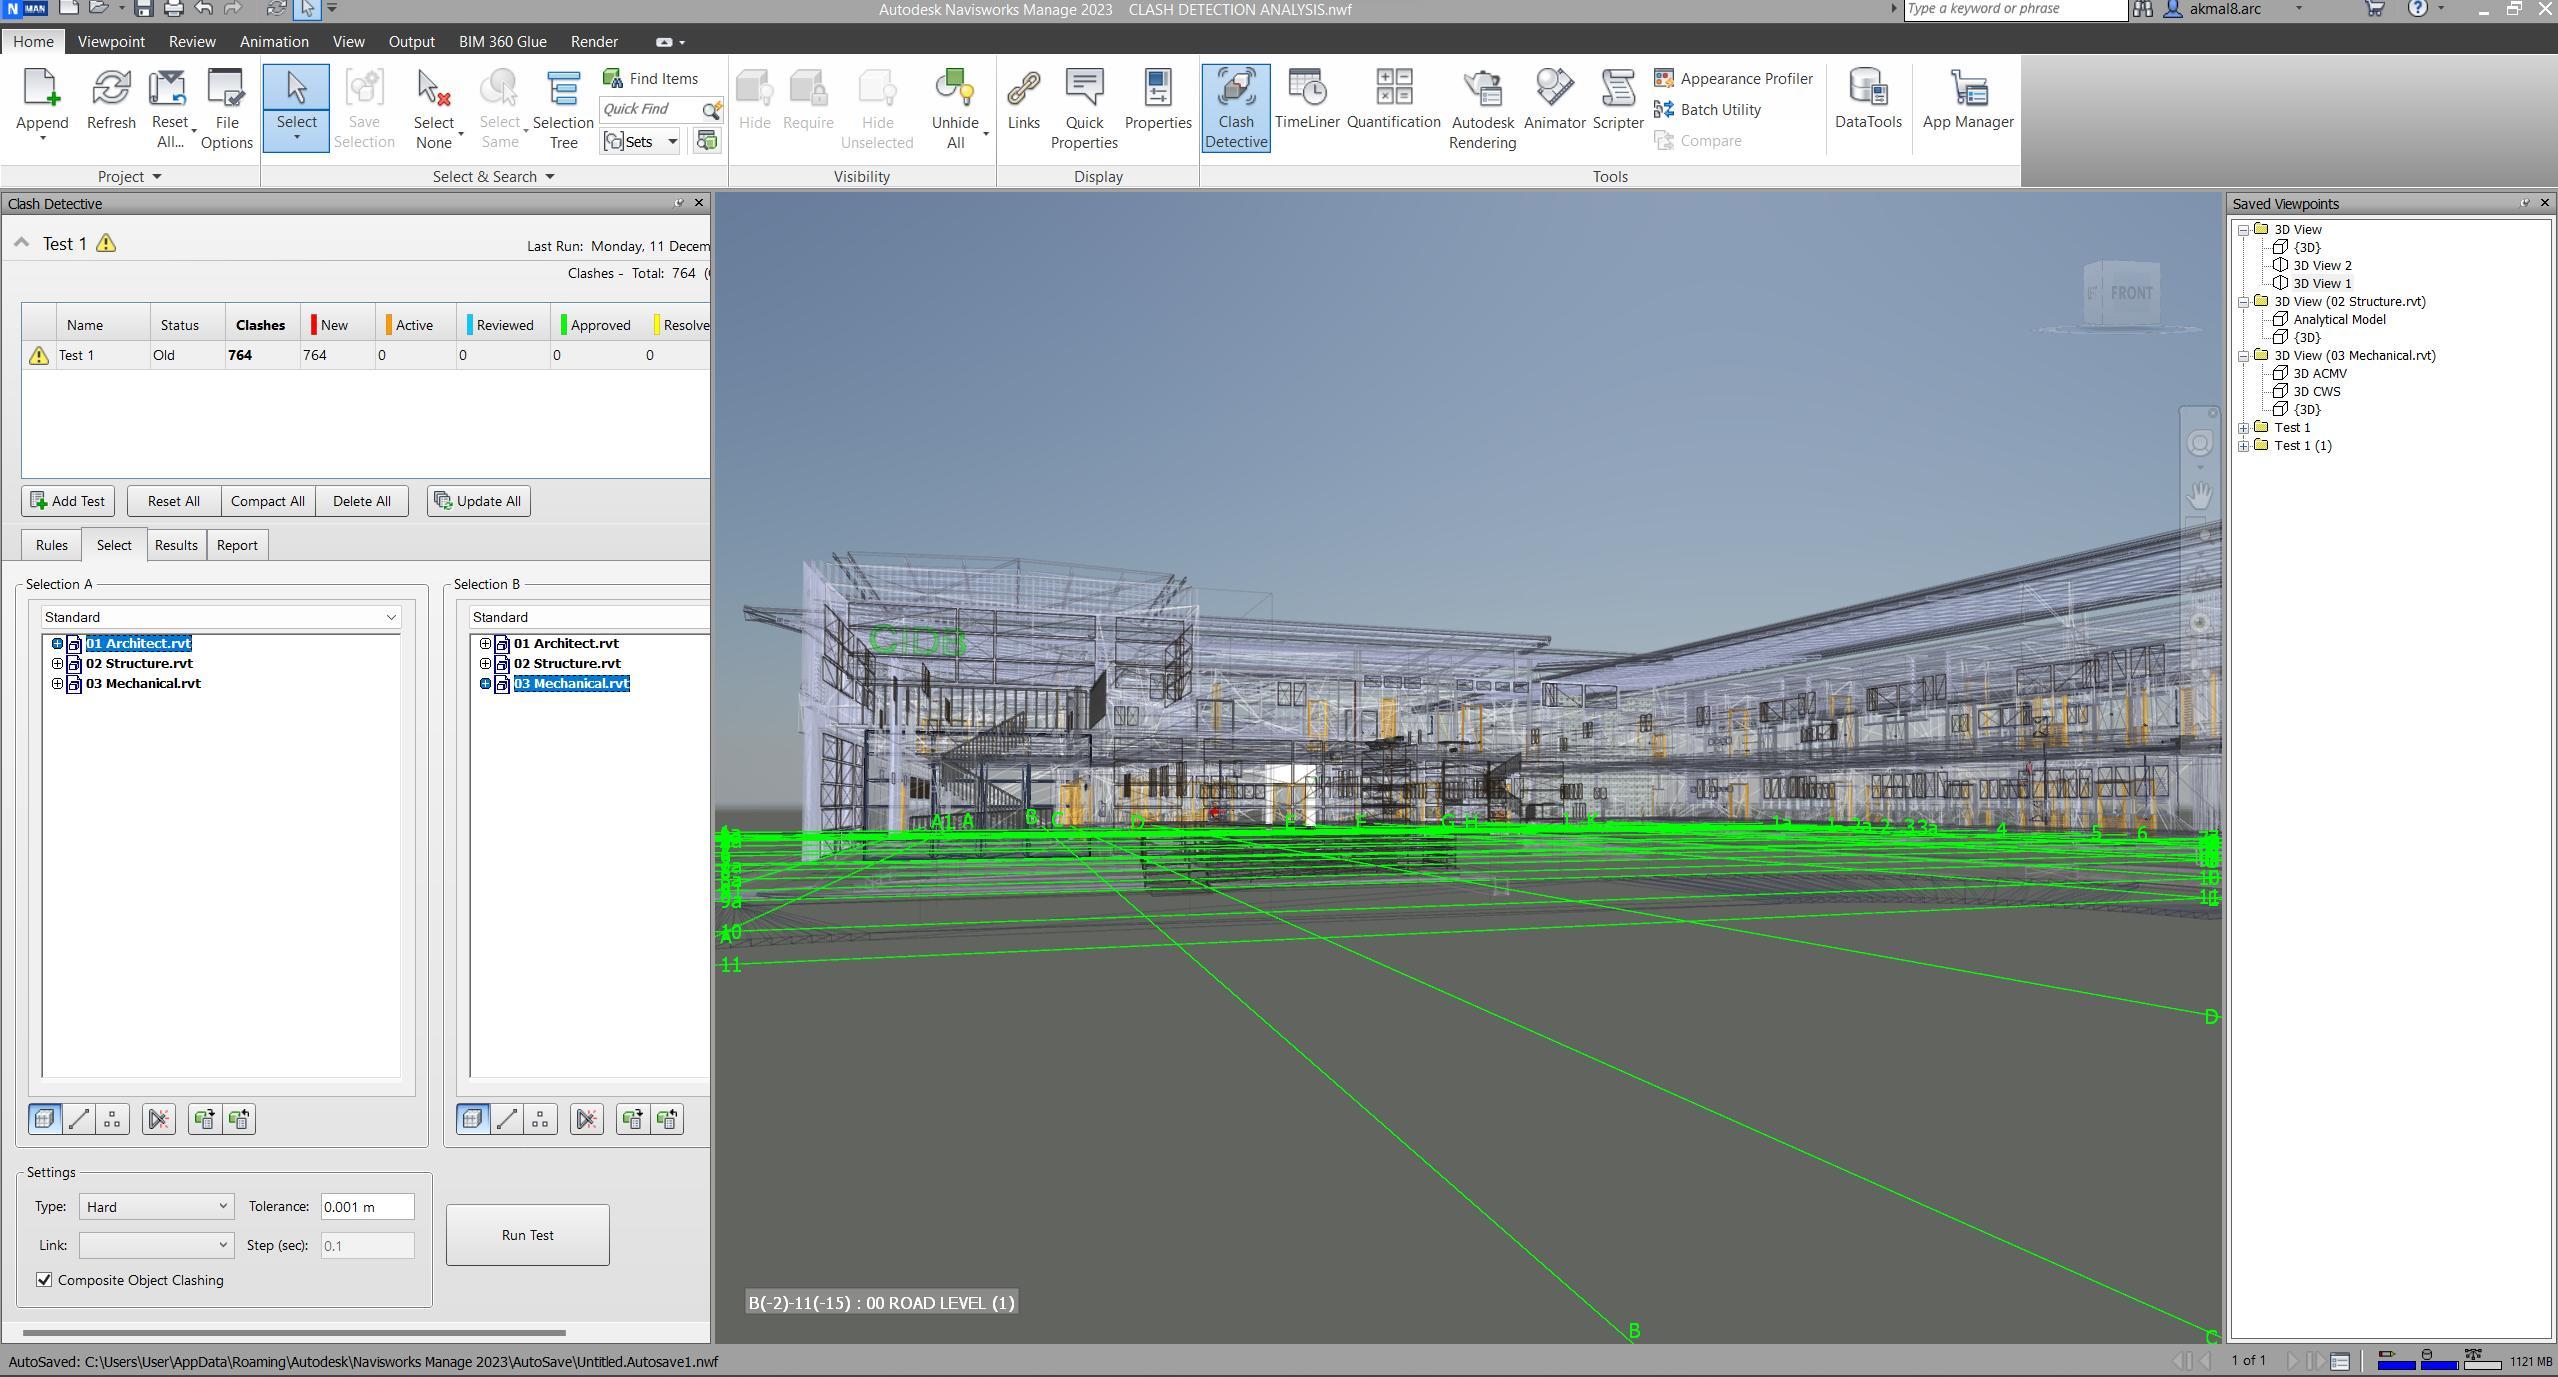
Task: Expand the Test 1 (1) viewpoint folder
Action: [x=2244, y=446]
